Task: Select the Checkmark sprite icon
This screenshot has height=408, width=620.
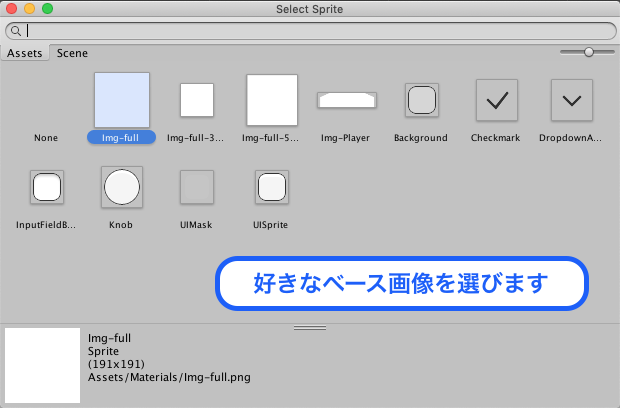Action: coord(496,100)
